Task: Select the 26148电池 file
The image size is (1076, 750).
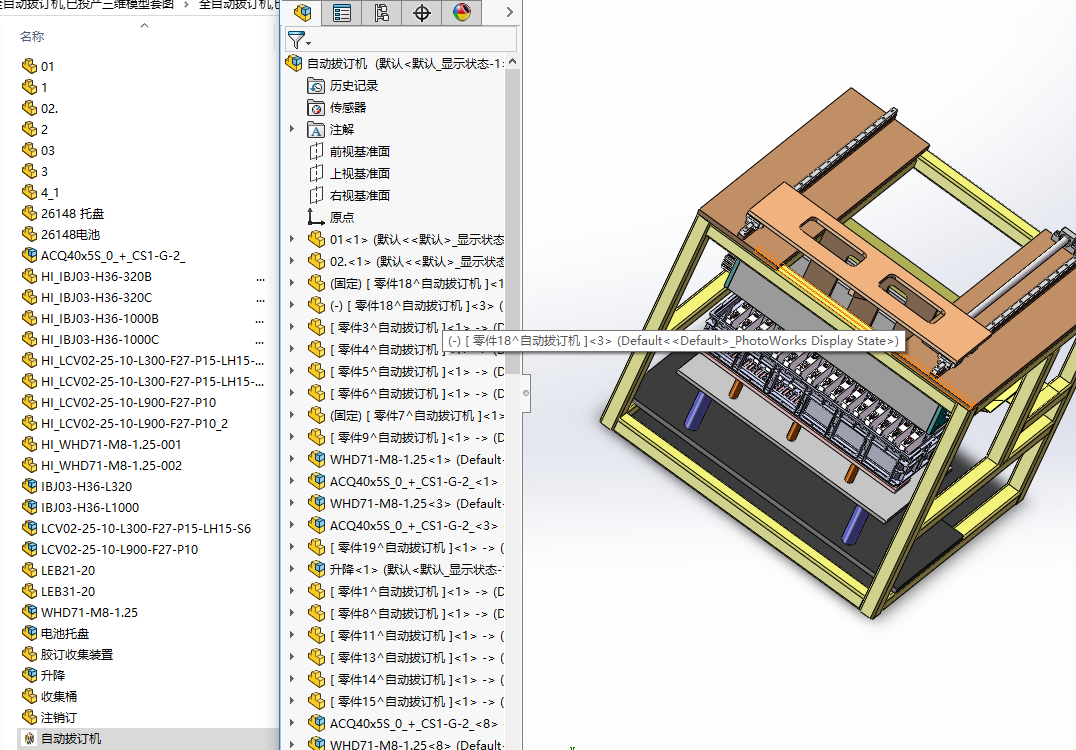Action: click(61, 234)
